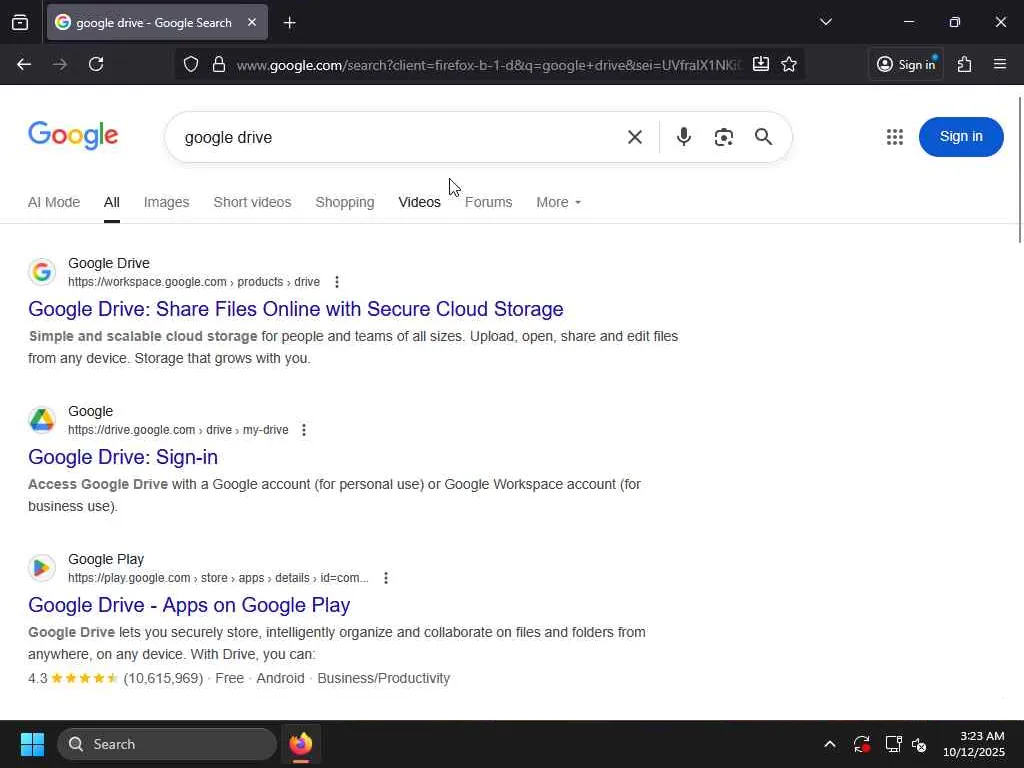1024x768 pixels.
Task: Switch to Short videos tab
Action: [x=252, y=202]
